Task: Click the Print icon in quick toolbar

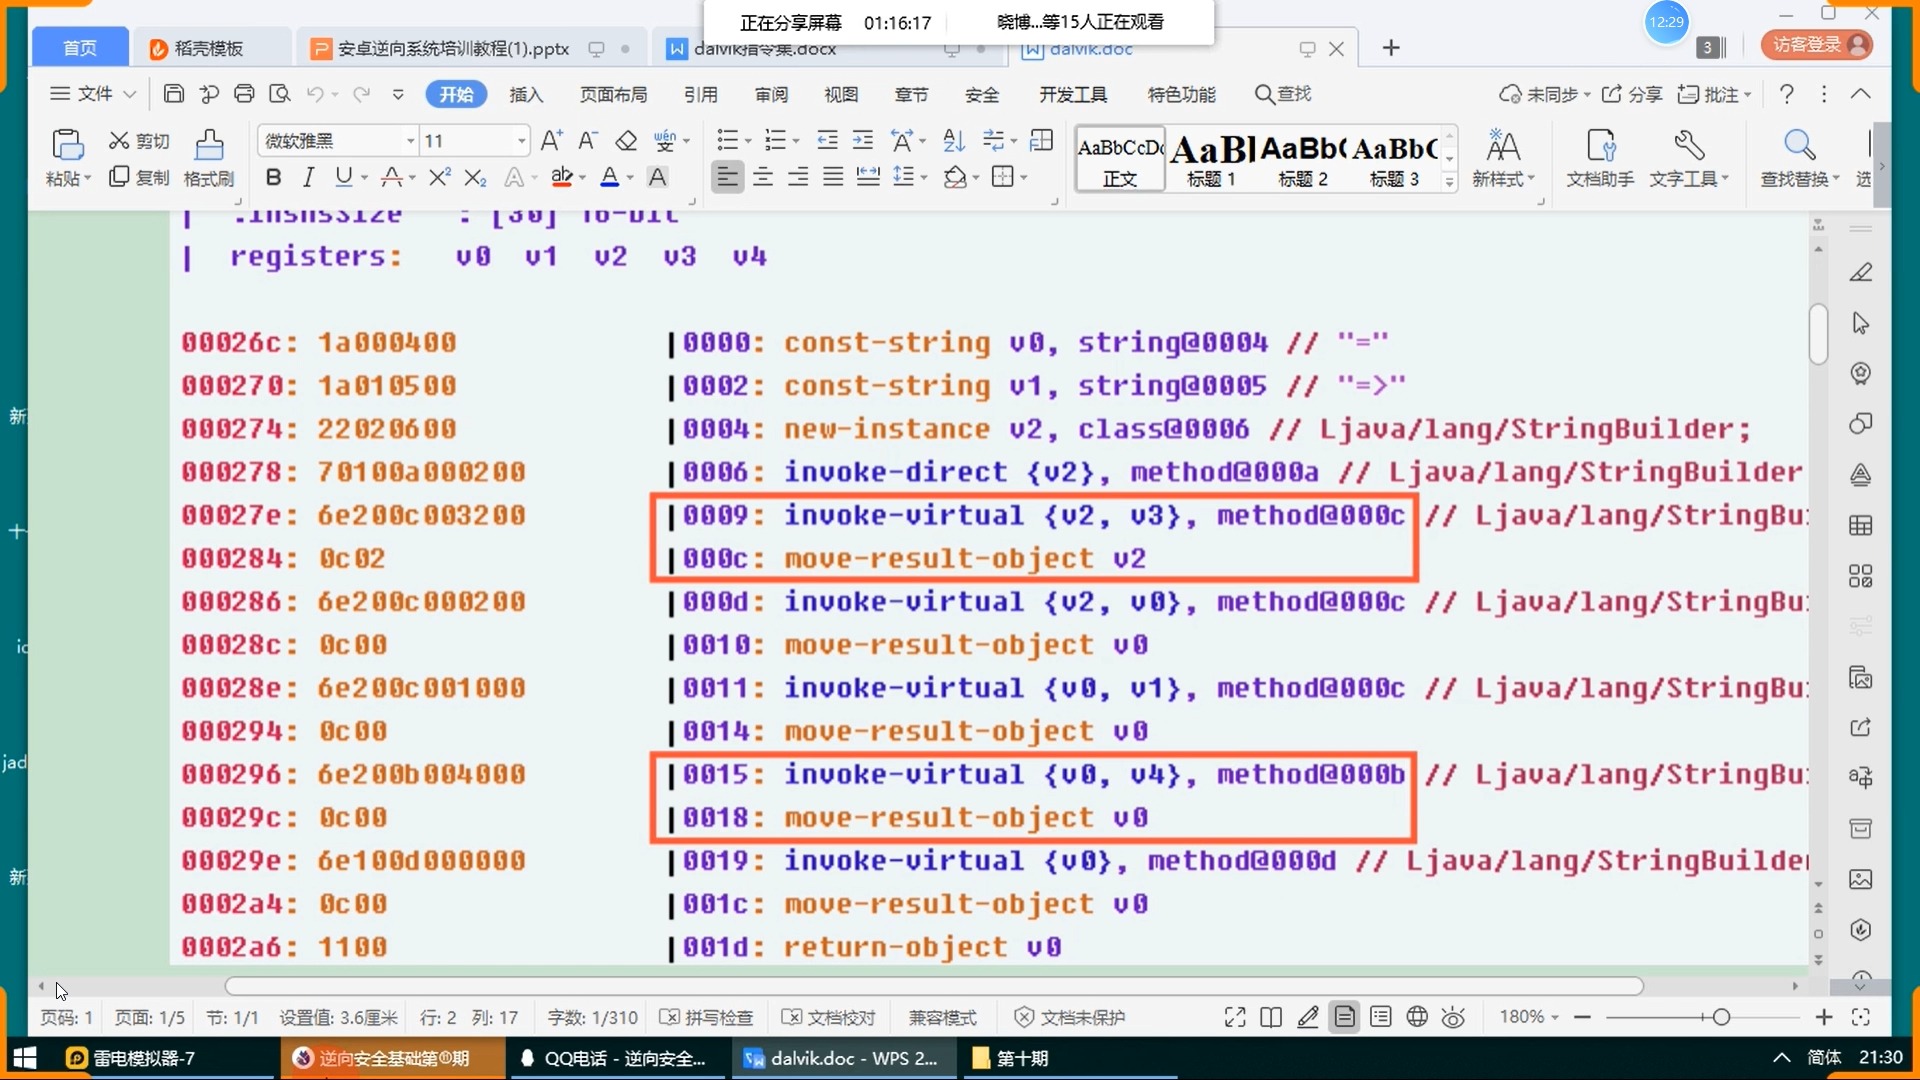Action: [244, 94]
